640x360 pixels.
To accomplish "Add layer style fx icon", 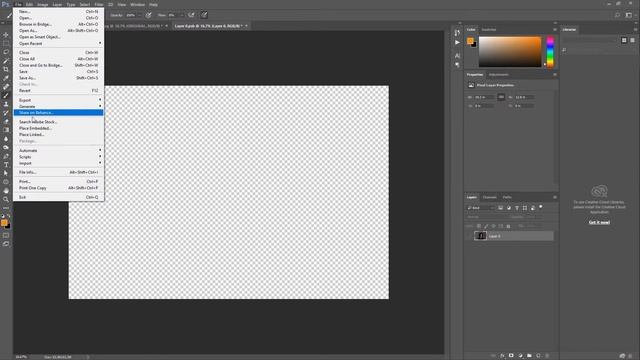I will (502, 356).
